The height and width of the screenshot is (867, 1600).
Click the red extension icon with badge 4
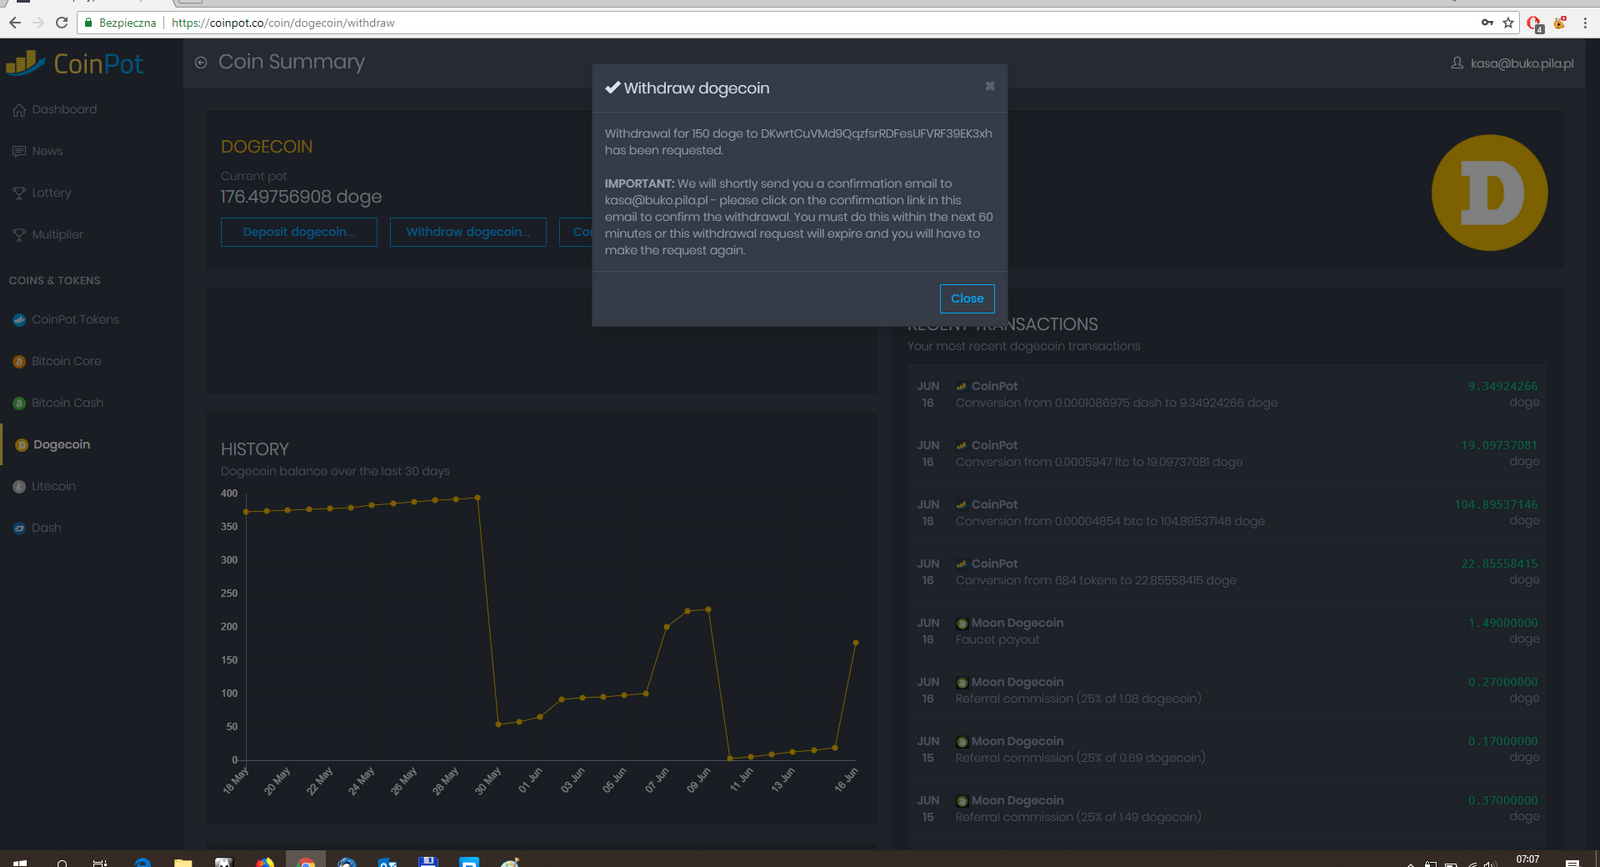pos(1535,23)
